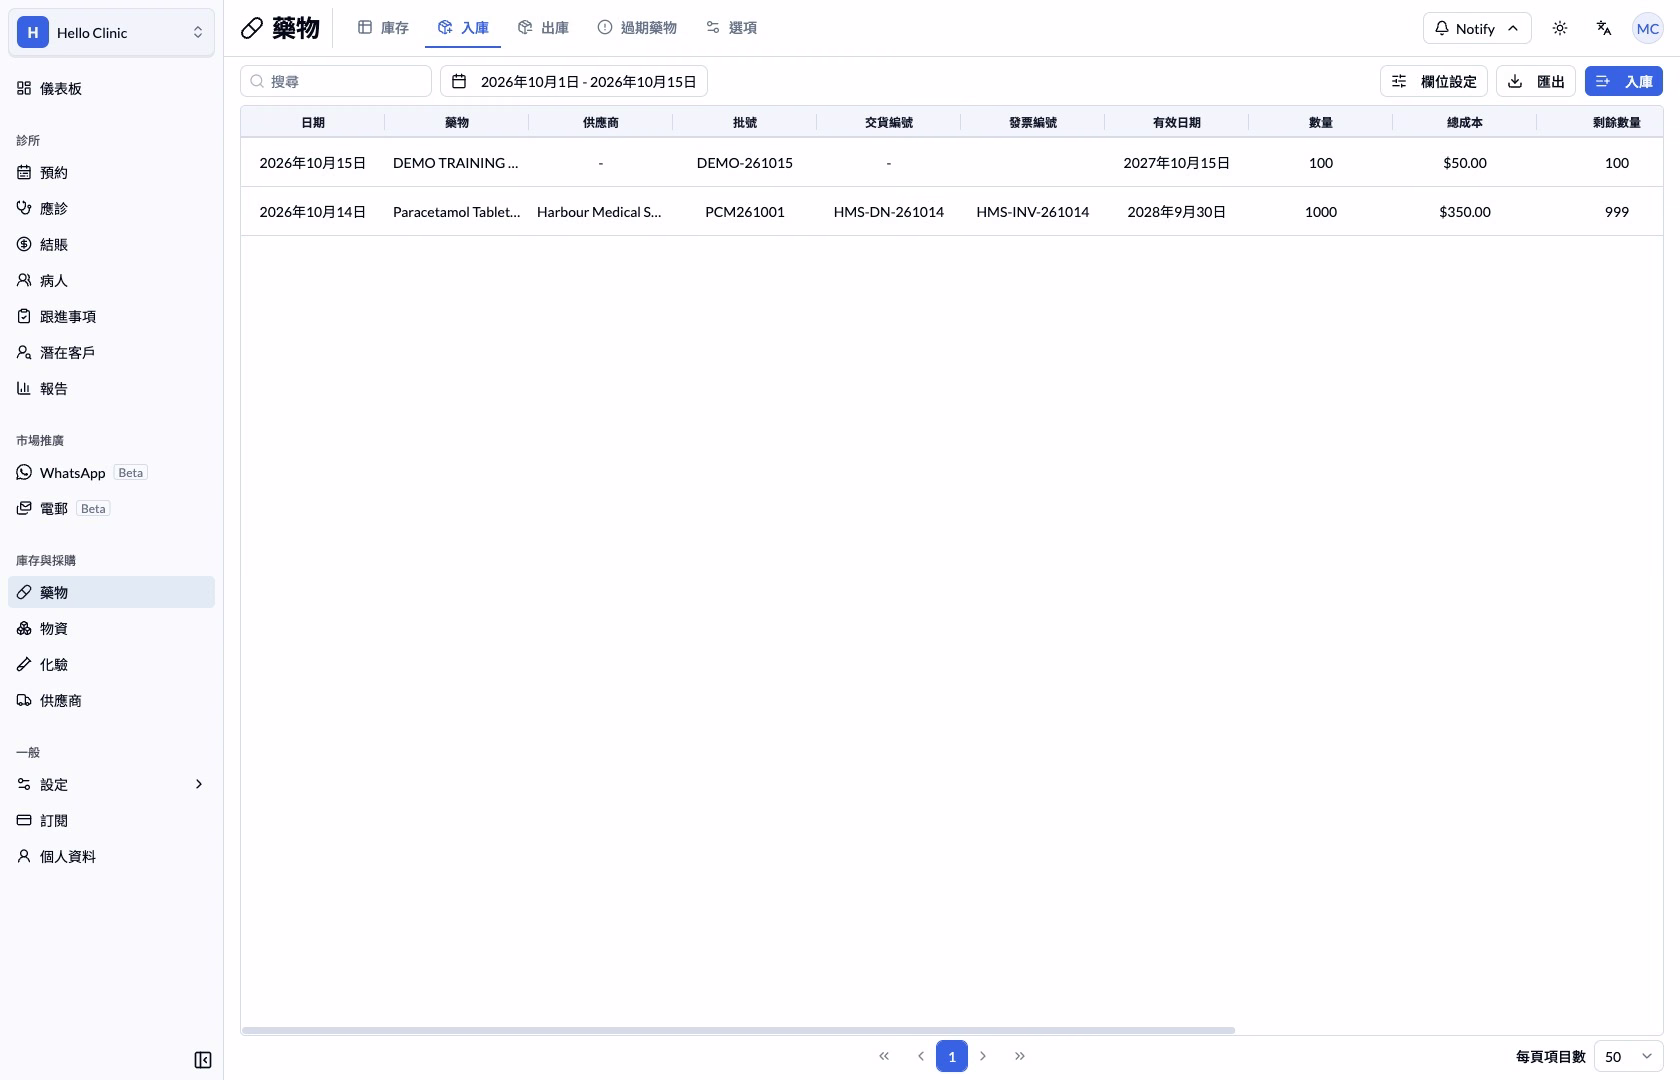Screen dimensions: 1680x1080
Task: Switch to 出庫 stock-out tab
Action: point(543,28)
